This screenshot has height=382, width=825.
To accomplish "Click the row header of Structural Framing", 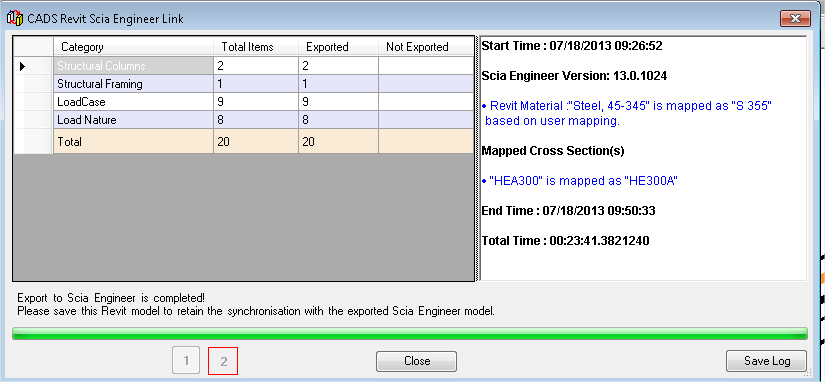I will [x=34, y=84].
